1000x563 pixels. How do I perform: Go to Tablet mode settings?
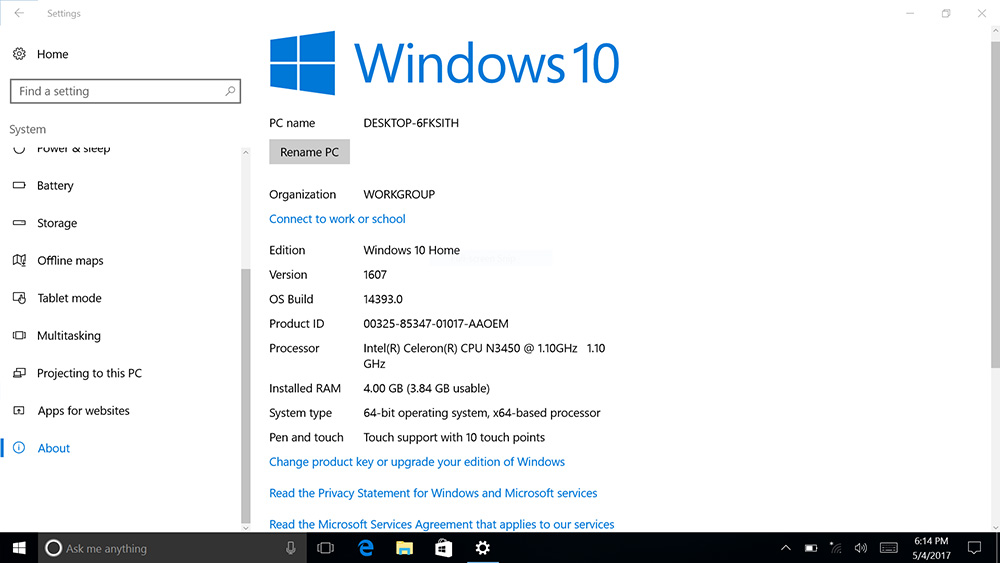tap(69, 298)
